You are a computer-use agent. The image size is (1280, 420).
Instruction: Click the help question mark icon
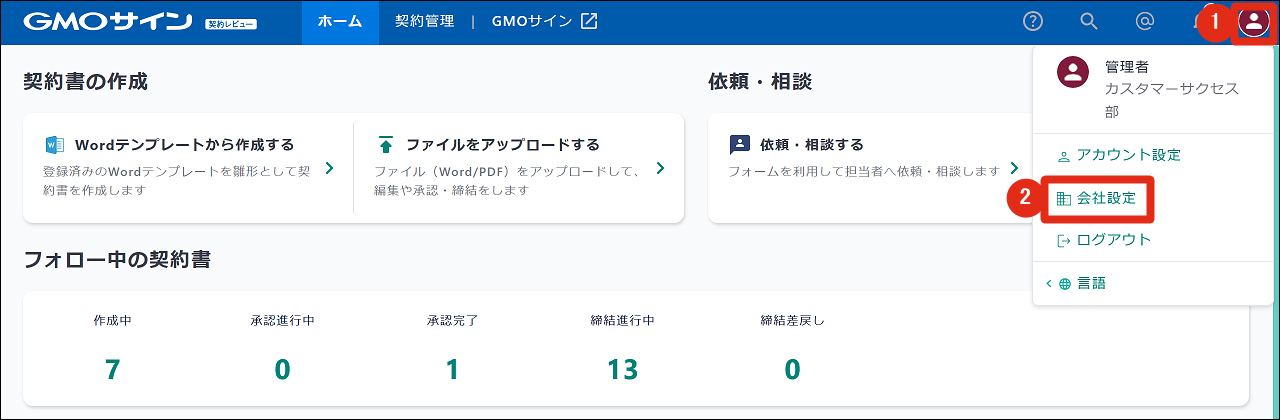[x=1033, y=21]
